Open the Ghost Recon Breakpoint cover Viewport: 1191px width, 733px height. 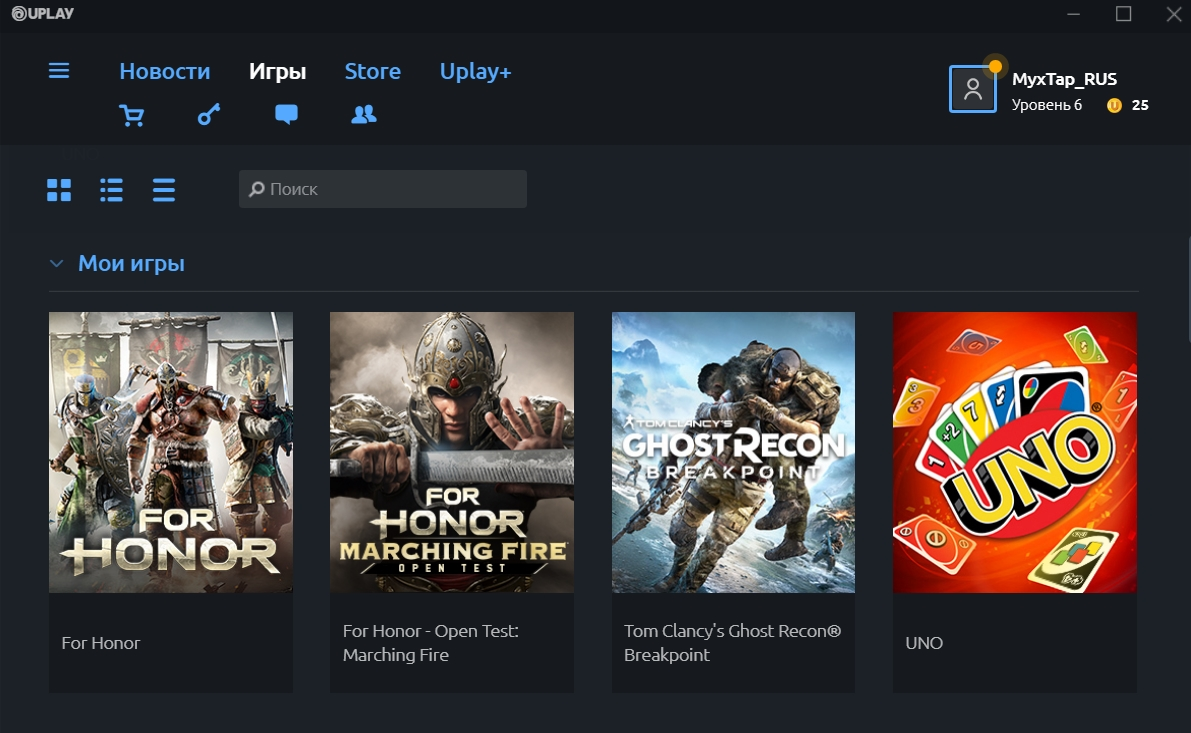(x=733, y=452)
